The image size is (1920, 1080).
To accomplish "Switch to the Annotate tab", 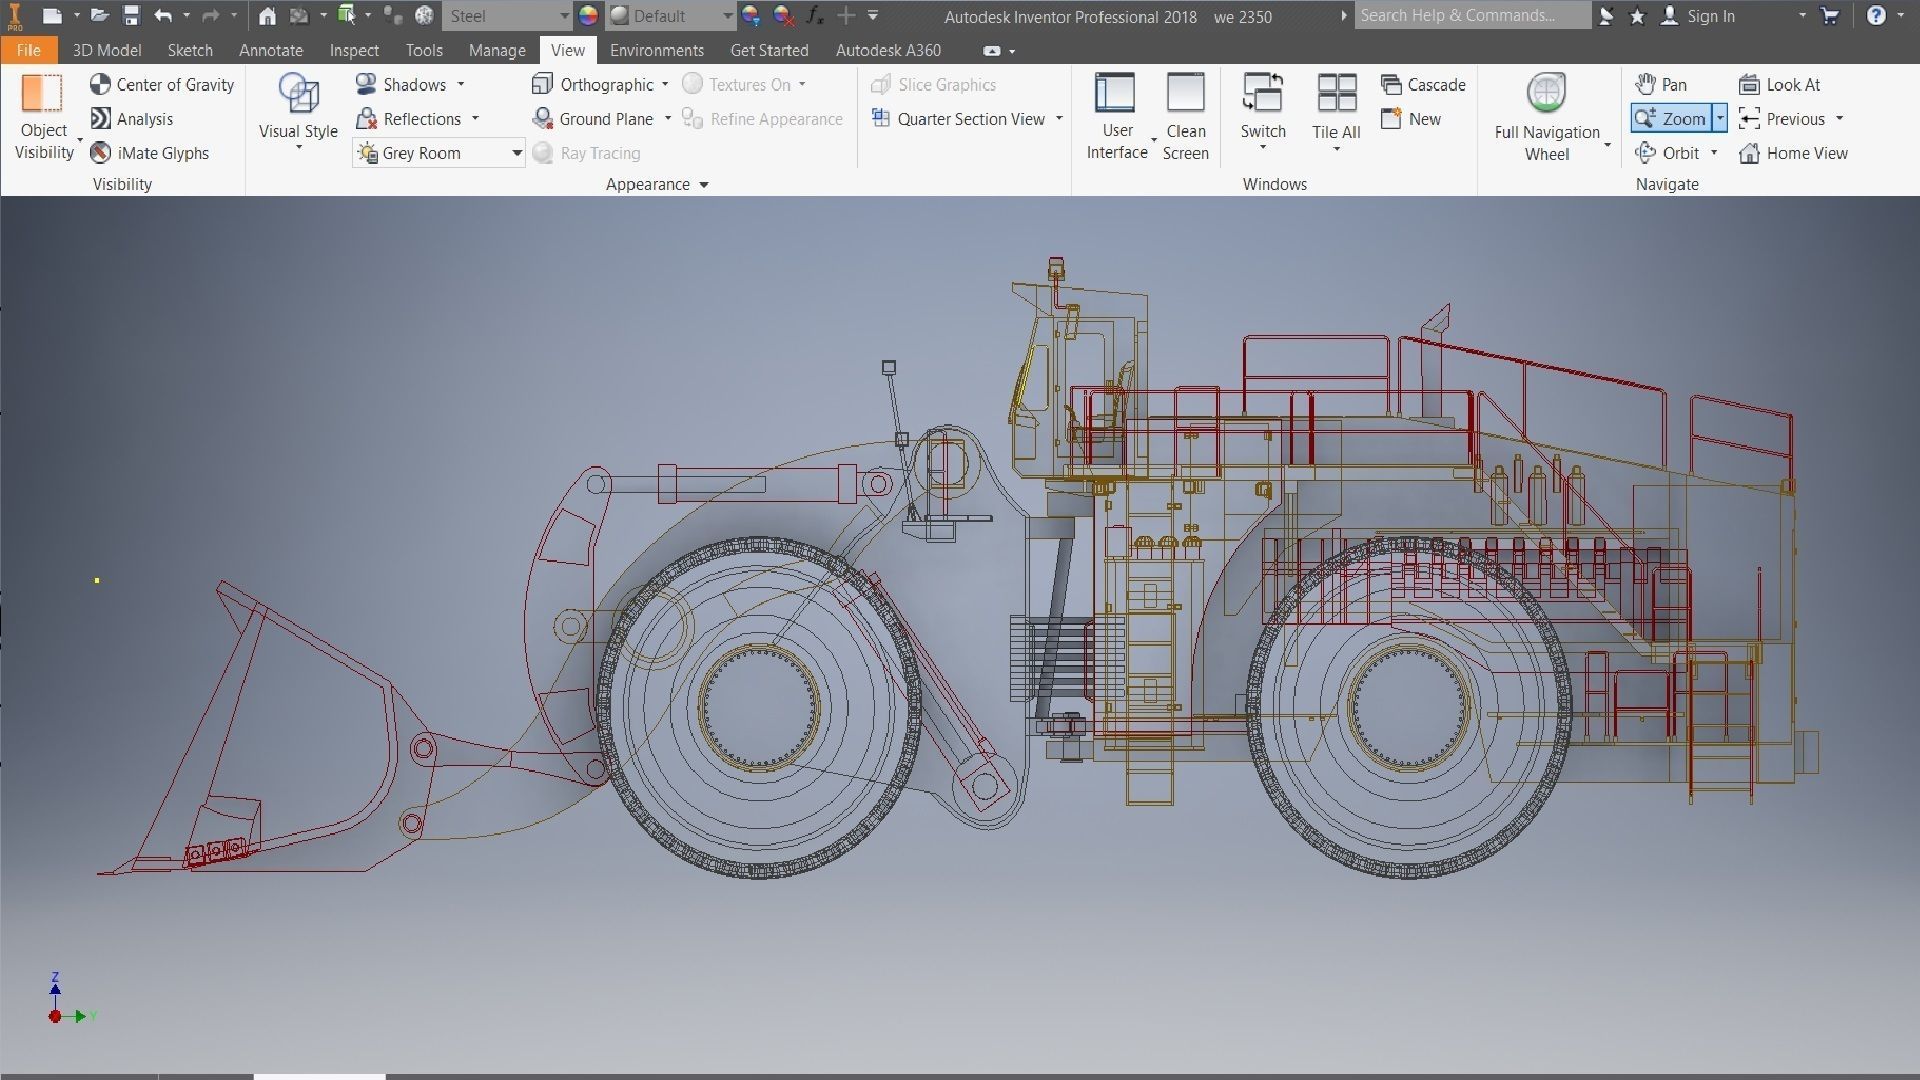I will 271,50.
